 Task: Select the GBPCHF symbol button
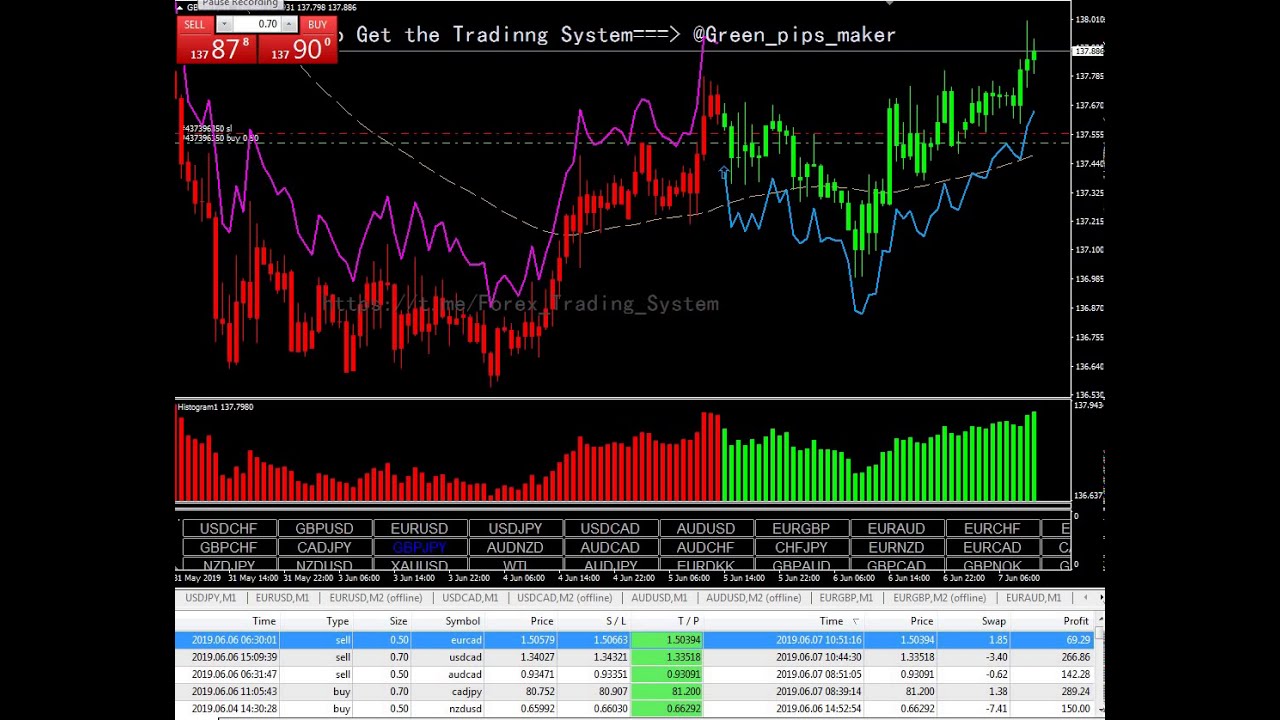coord(228,547)
